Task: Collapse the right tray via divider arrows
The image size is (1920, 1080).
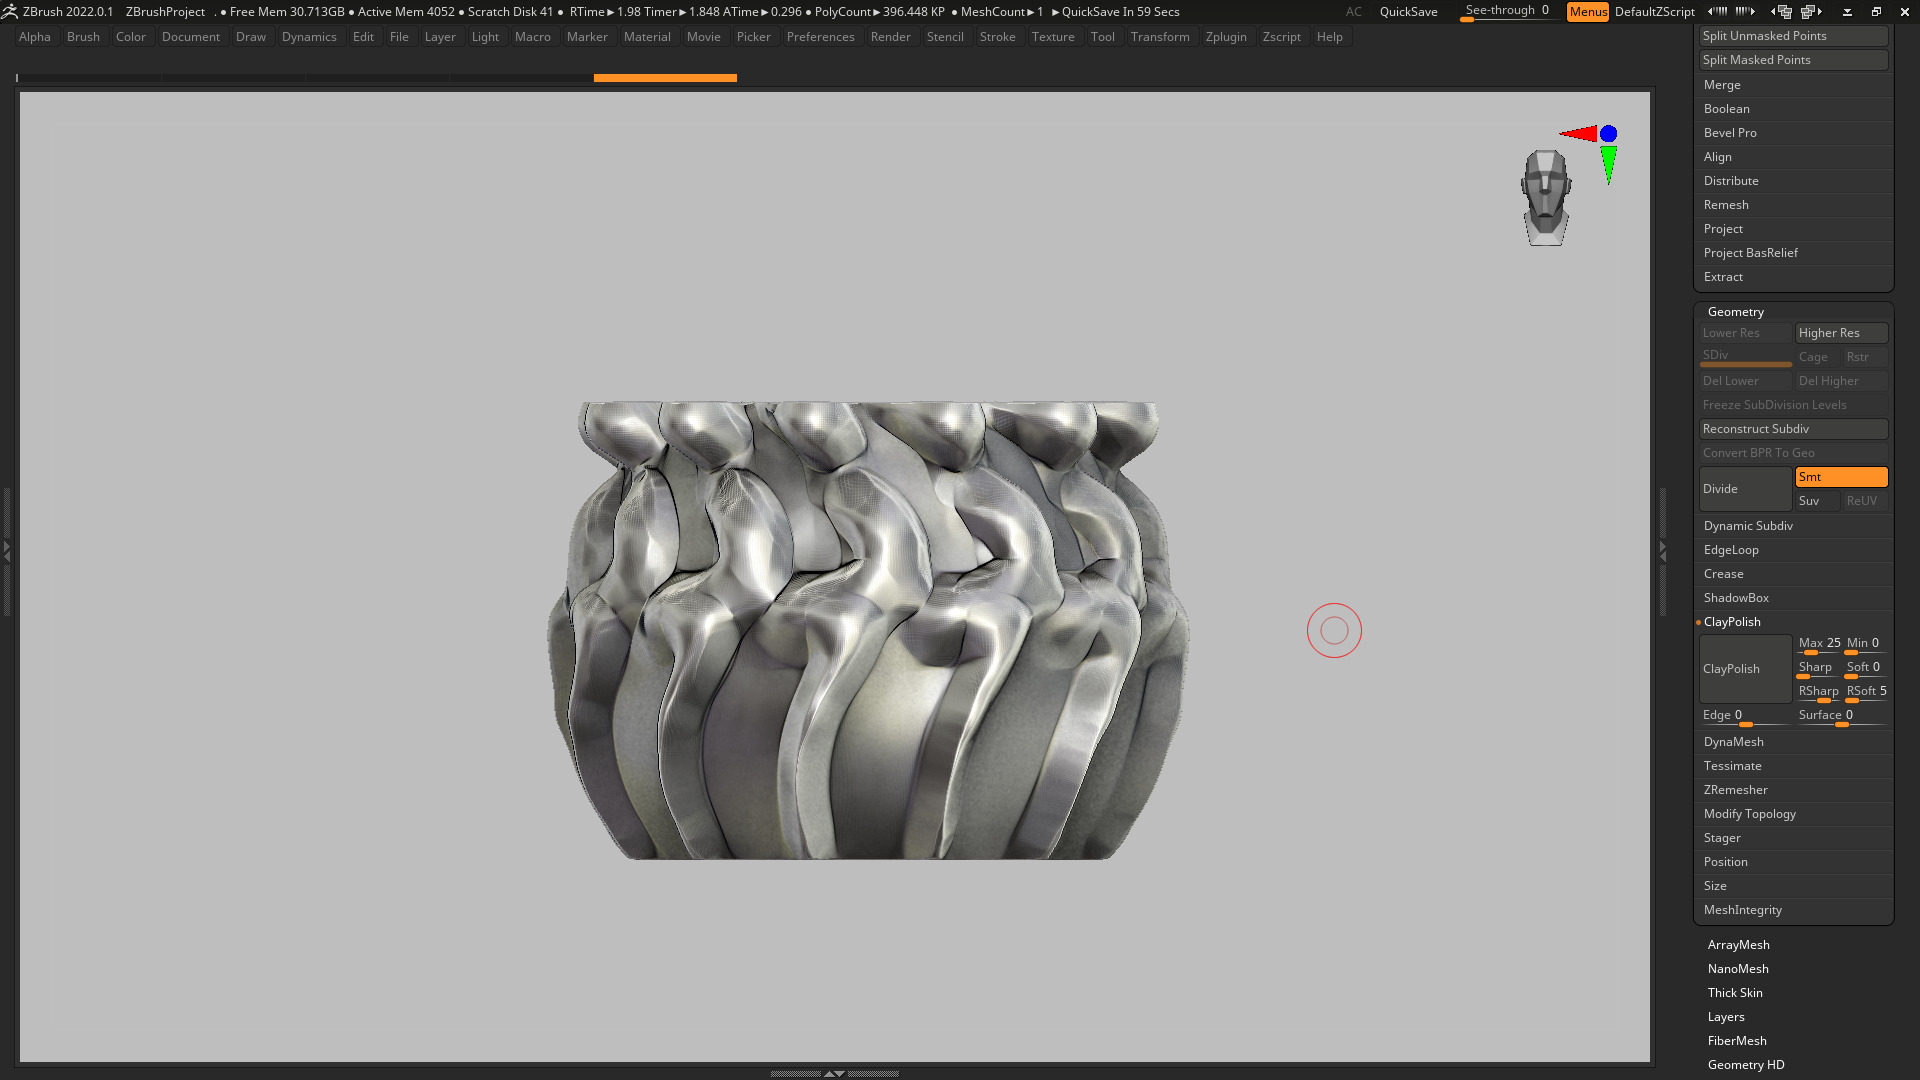Action: (1662, 550)
